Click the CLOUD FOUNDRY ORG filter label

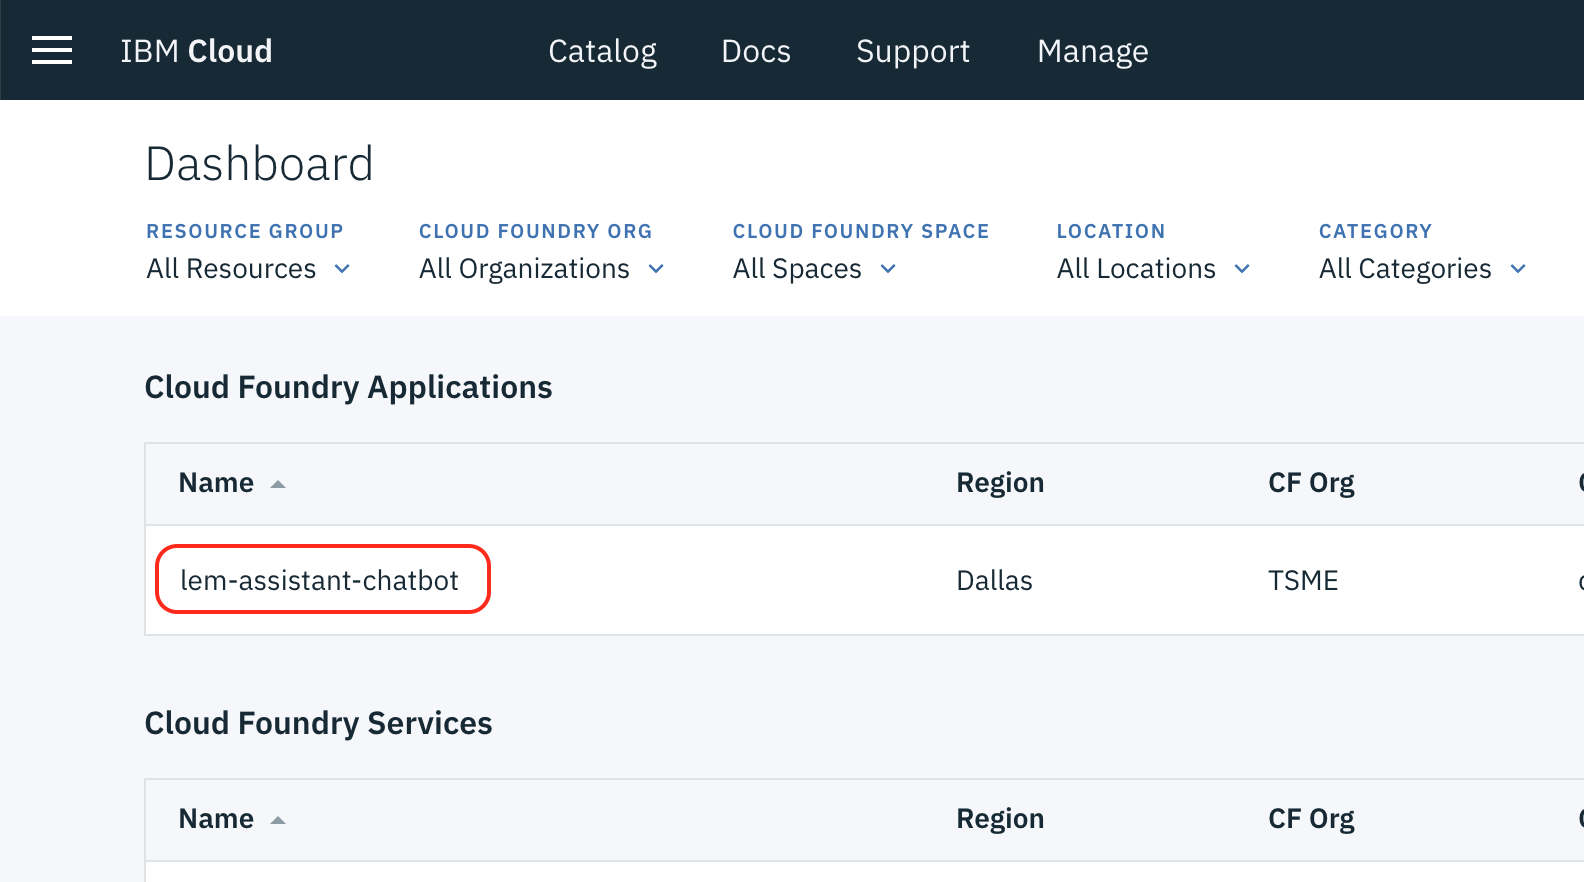tap(535, 231)
